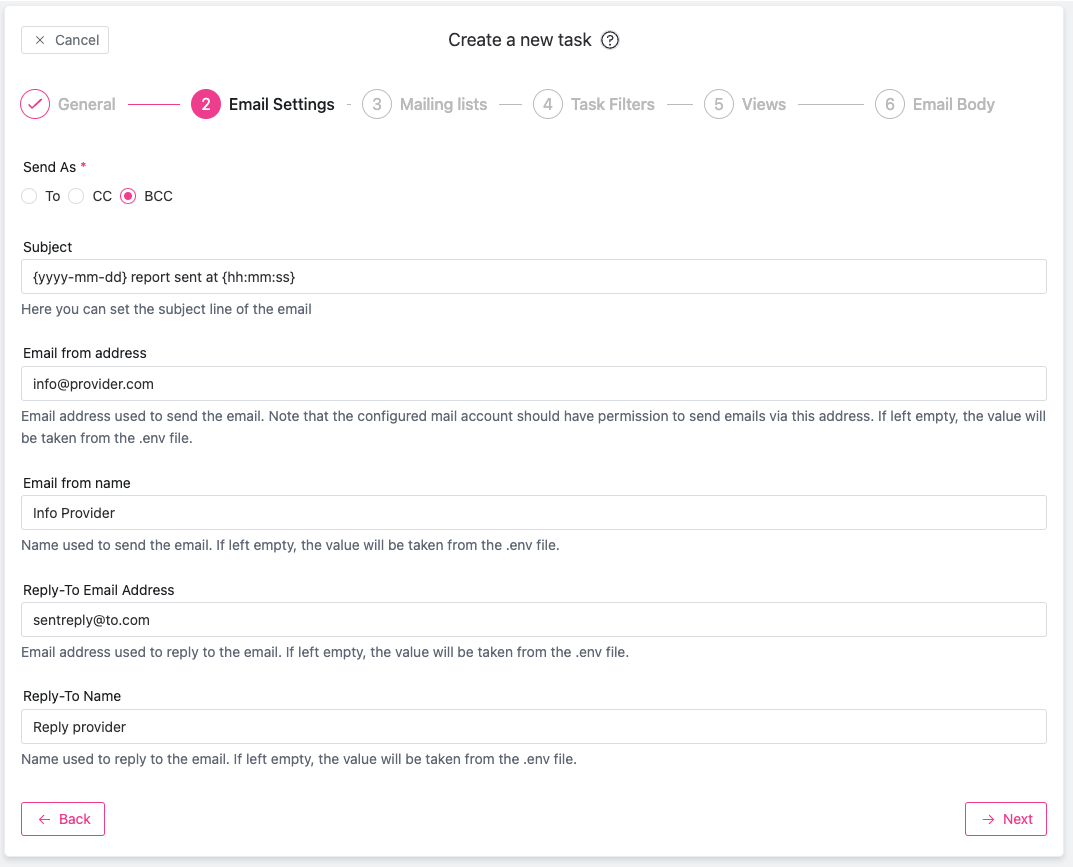Click the step 2 Email Settings circle
The height and width of the screenshot is (867, 1073).
[205, 104]
